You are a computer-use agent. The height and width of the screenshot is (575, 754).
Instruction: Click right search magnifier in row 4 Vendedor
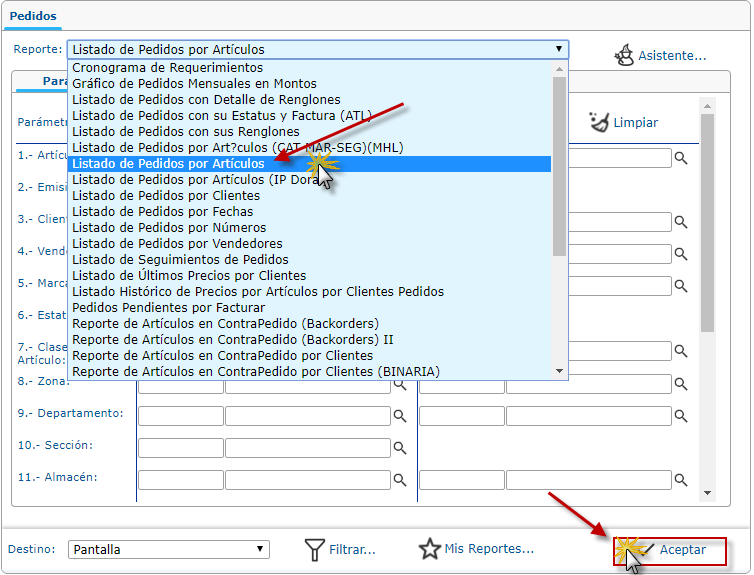point(680,253)
